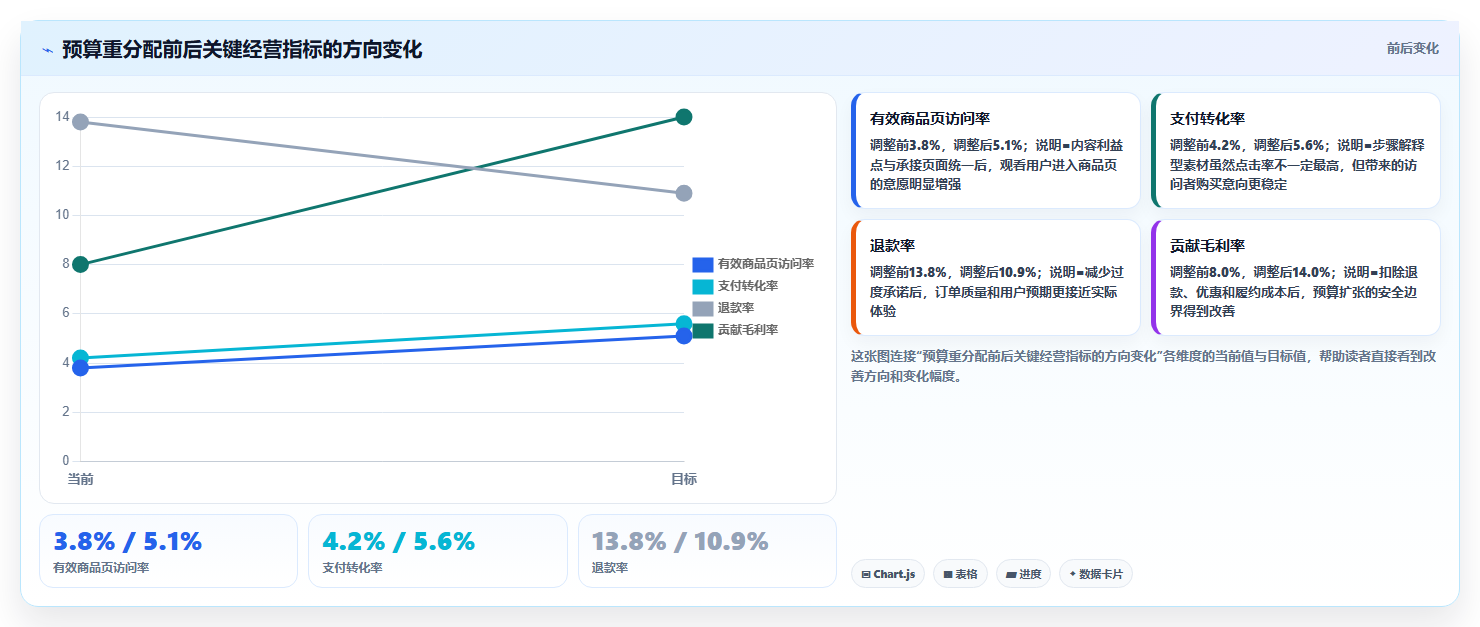1480x627 pixels.
Task: Click the 贡献毛利率 info card heading
Action: (x=1207, y=245)
